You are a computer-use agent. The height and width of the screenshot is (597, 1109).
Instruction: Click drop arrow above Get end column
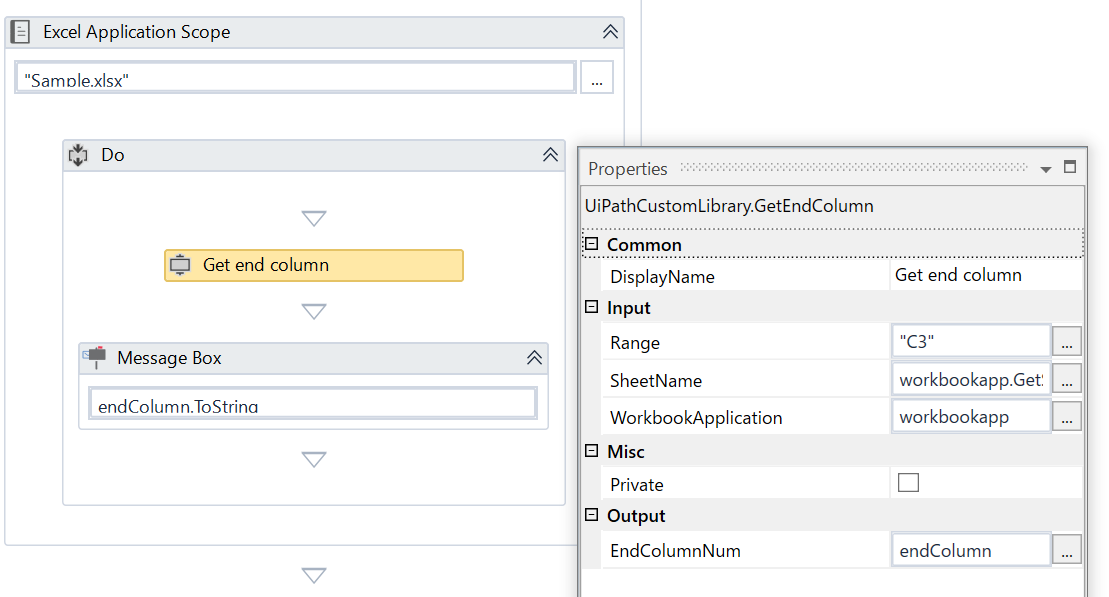click(314, 218)
